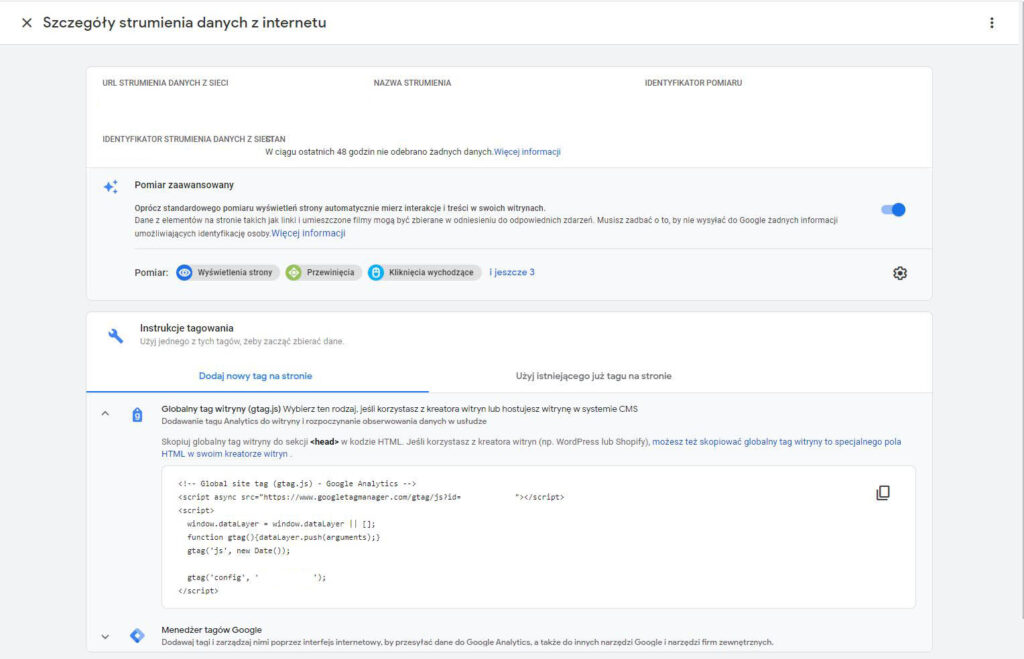Click the Instrukcje tagowania heading
This screenshot has height=659, width=1024.
pyautogui.click(x=187, y=328)
